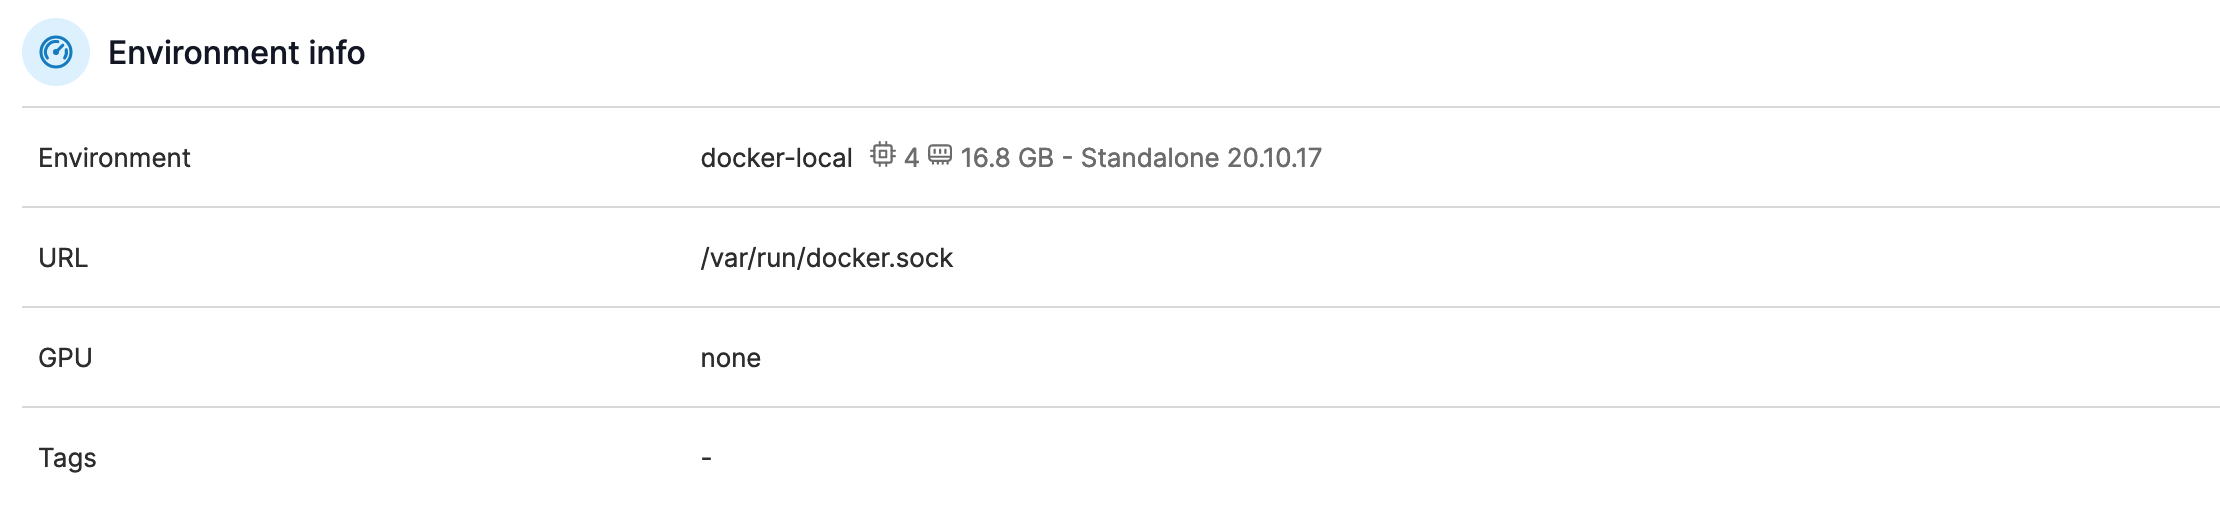
Task: Click the 'GB' unit after 16.8
Action: (1036, 158)
